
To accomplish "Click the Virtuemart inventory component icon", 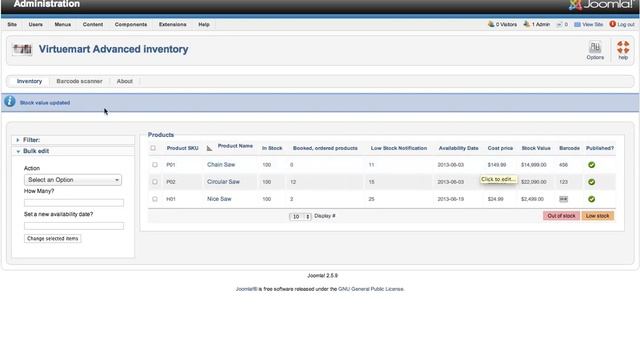I will [x=22, y=49].
